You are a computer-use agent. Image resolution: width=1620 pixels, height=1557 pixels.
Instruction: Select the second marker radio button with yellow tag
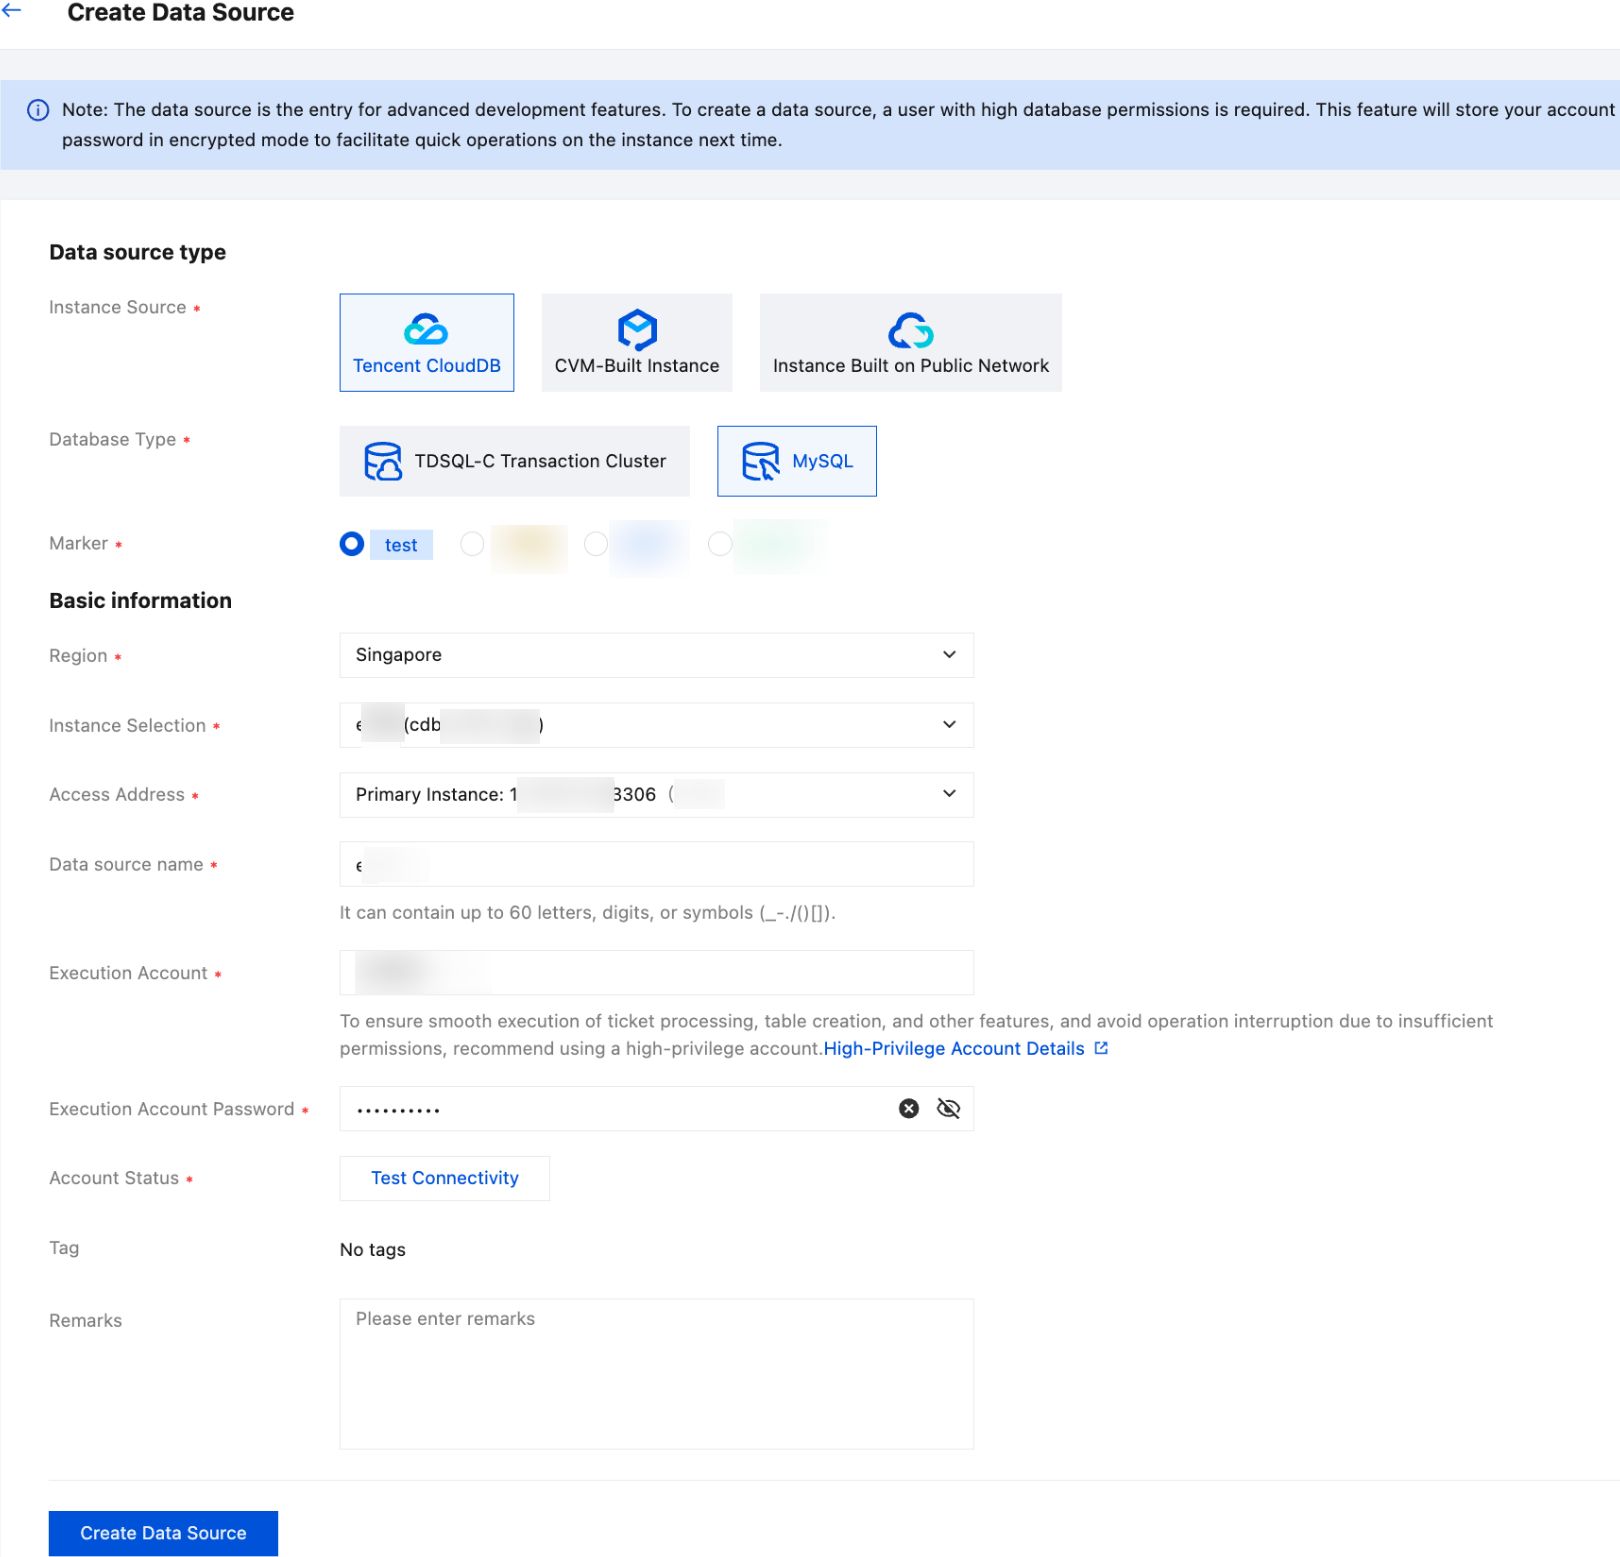472,544
